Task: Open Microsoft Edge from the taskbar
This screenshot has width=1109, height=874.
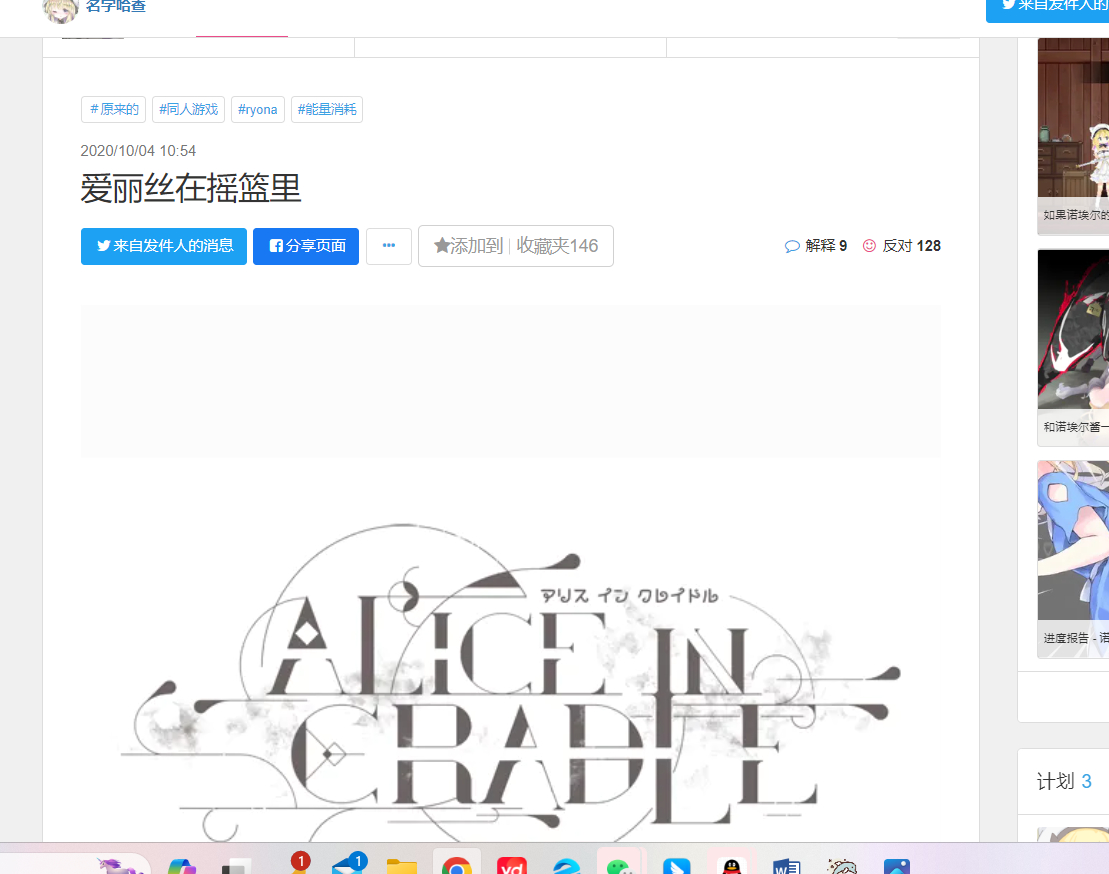Action: click(567, 866)
